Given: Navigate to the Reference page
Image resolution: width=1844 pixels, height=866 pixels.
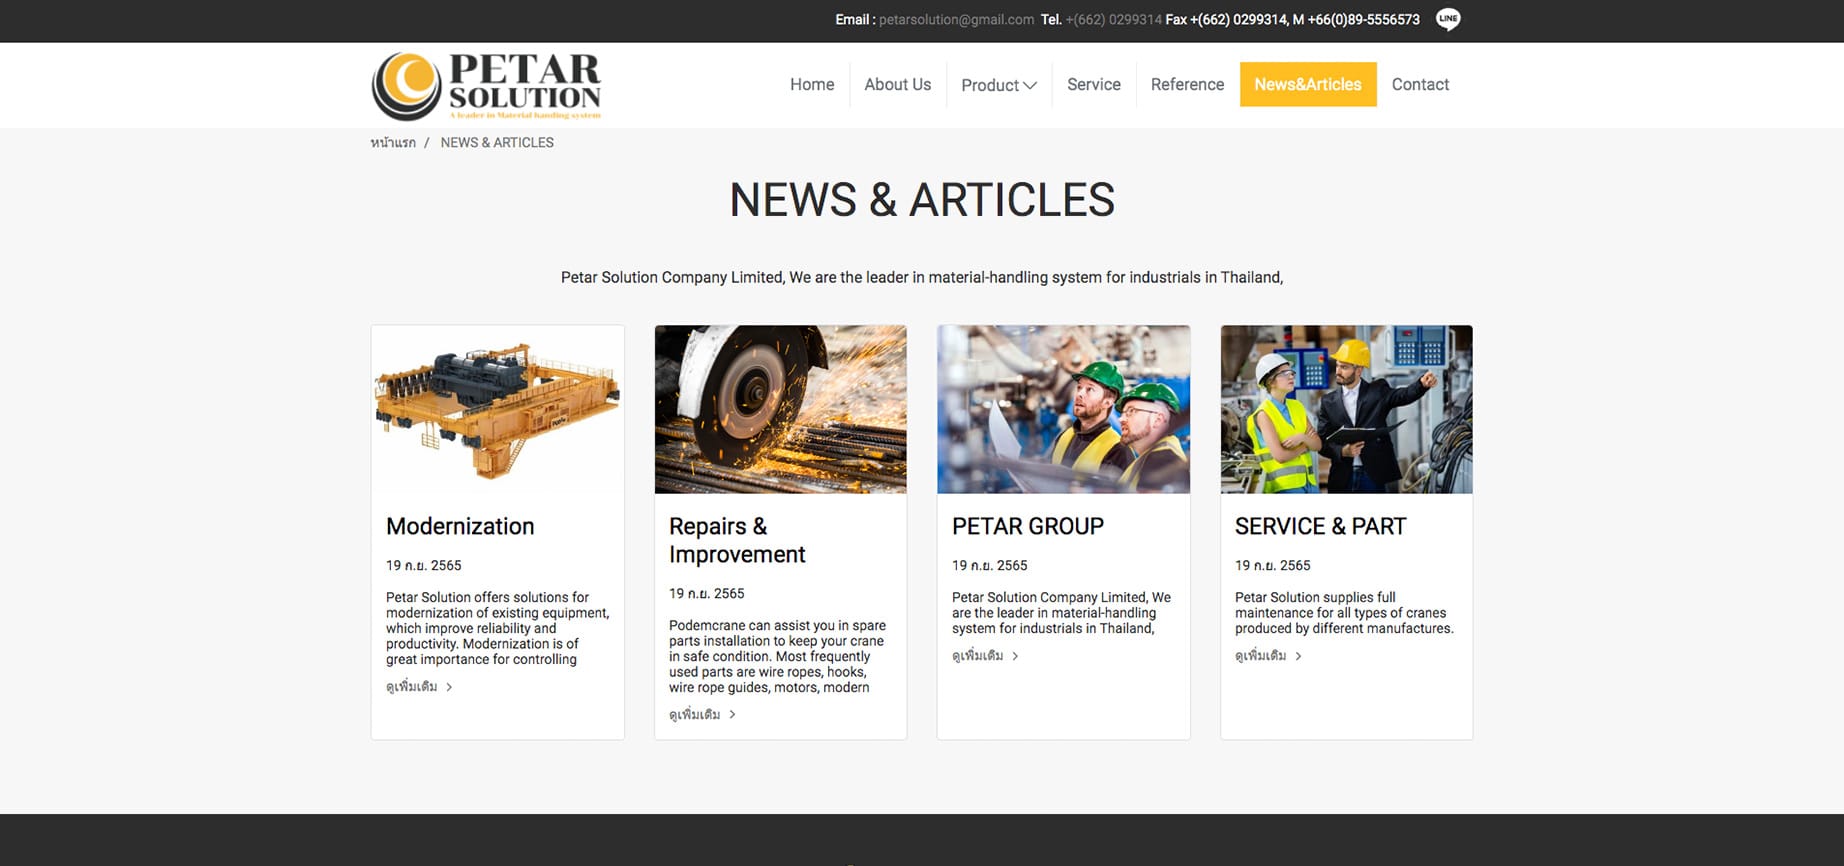Looking at the screenshot, I should pos(1187,85).
